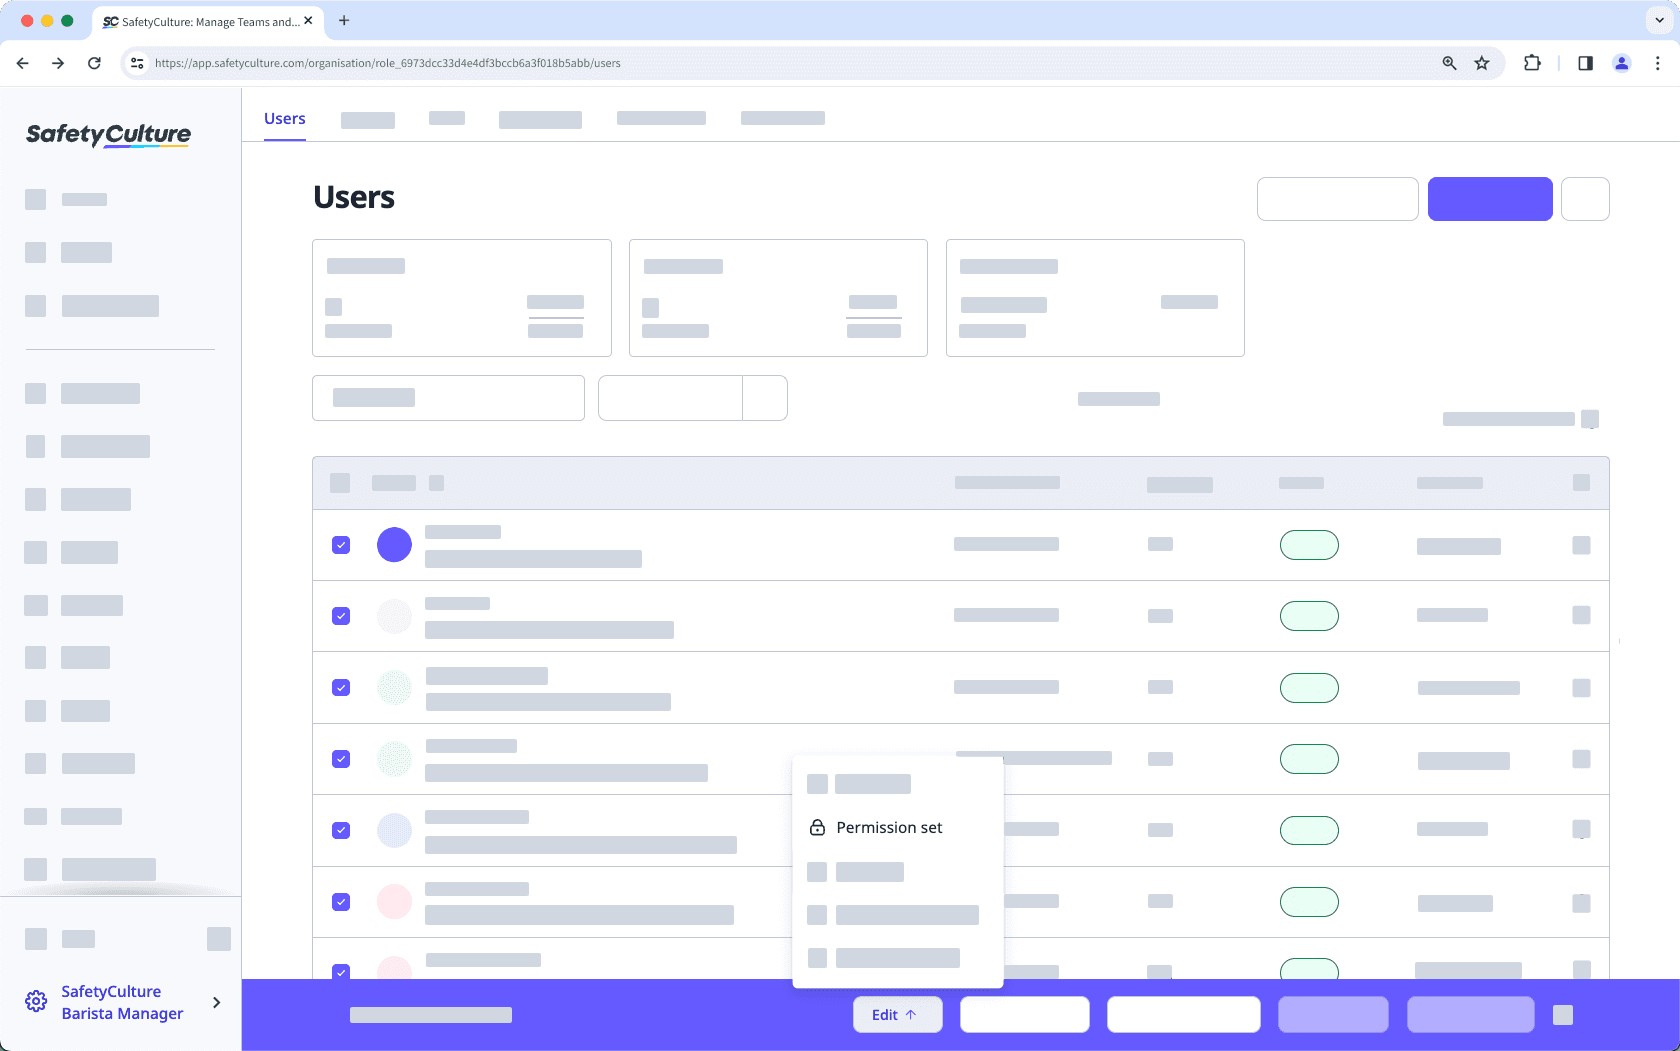Viewport: 1680px width, 1051px height.
Task: Uncheck the first user row's checkbox
Action: tap(341, 544)
